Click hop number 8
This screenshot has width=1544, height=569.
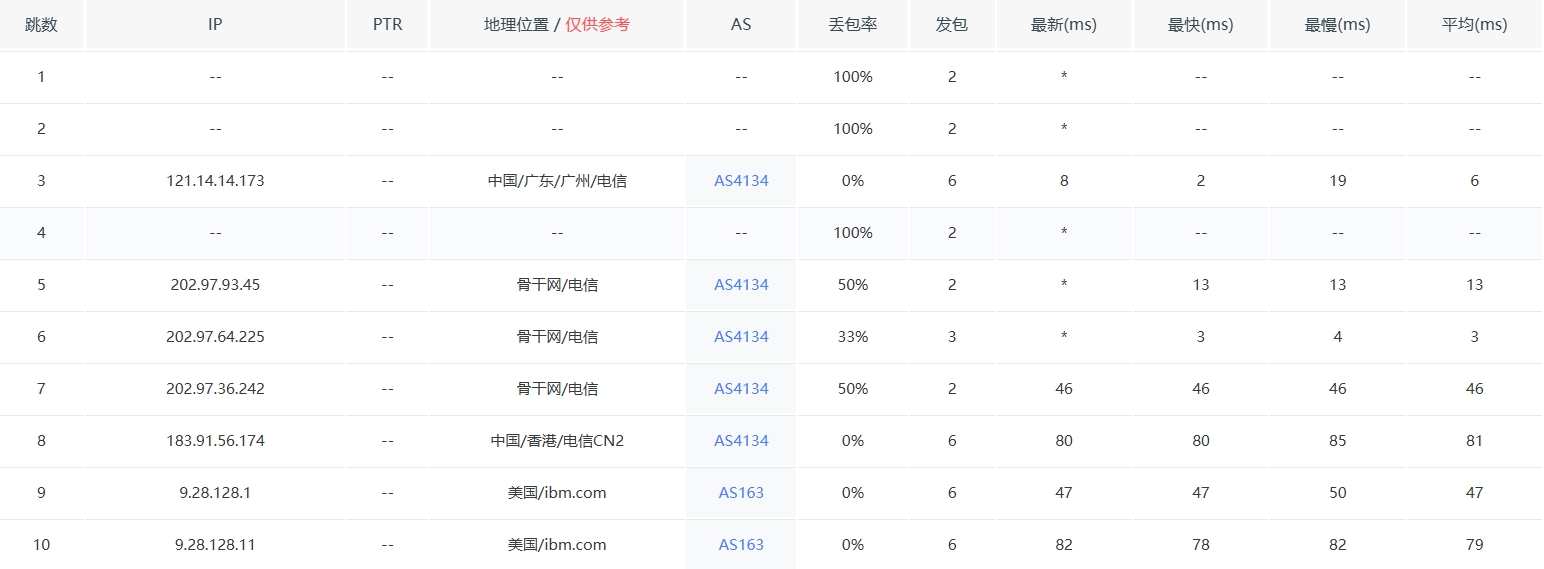(41, 441)
